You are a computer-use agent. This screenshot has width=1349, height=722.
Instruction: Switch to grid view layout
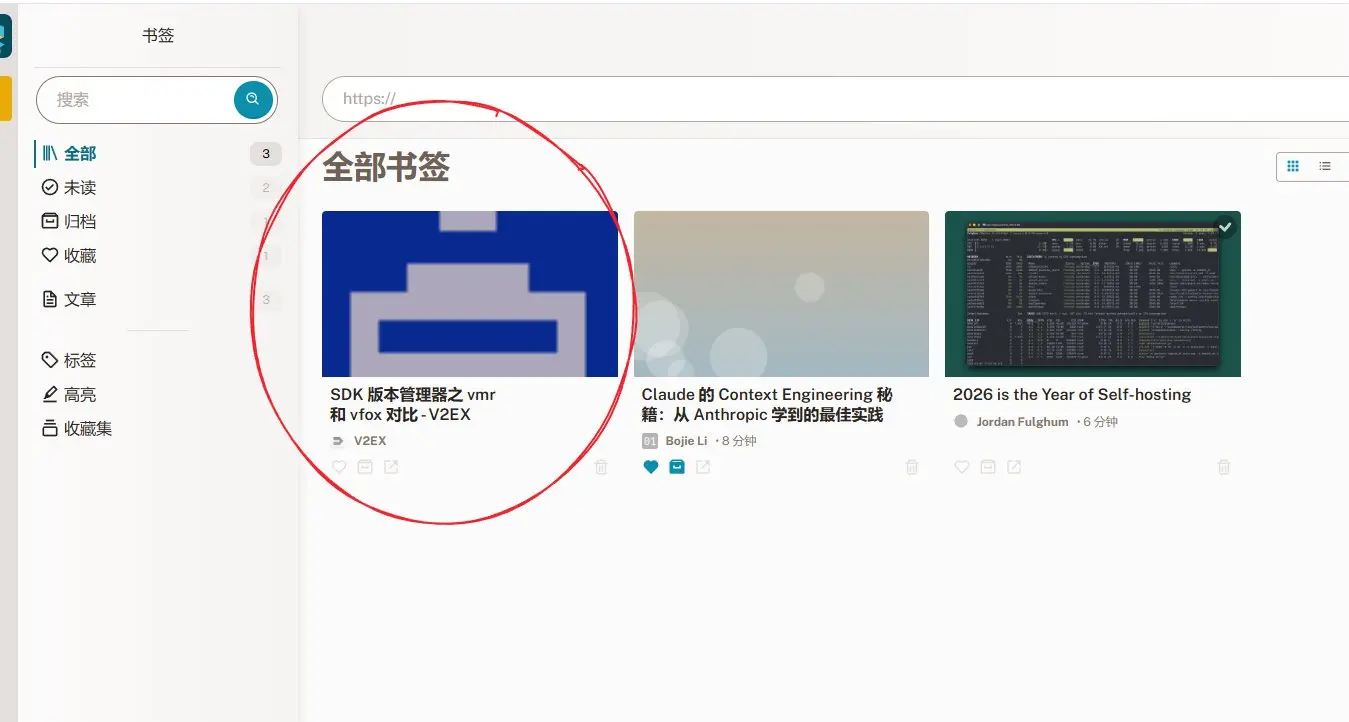[x=1293, y=166]
